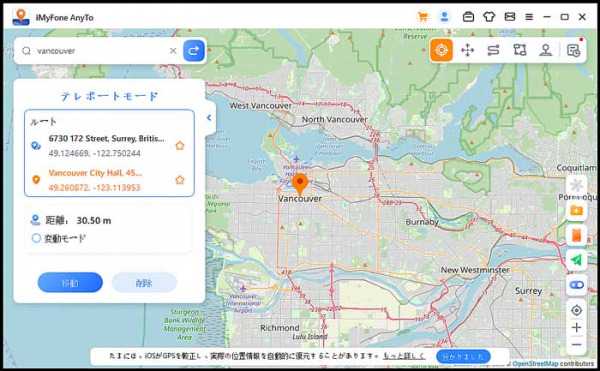Screen dimensions: 600x371
Task: Zoom in the map with plus
Action: 576,327
